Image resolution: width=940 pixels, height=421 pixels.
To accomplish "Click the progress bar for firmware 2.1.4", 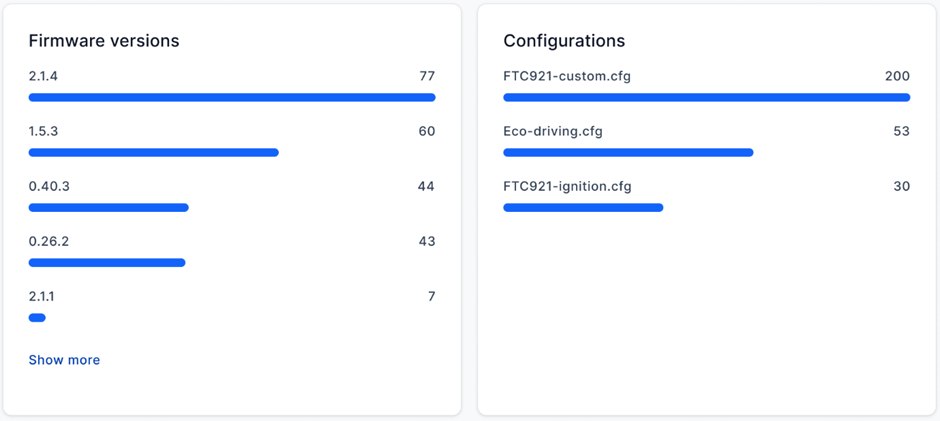I will pos(232,97).
